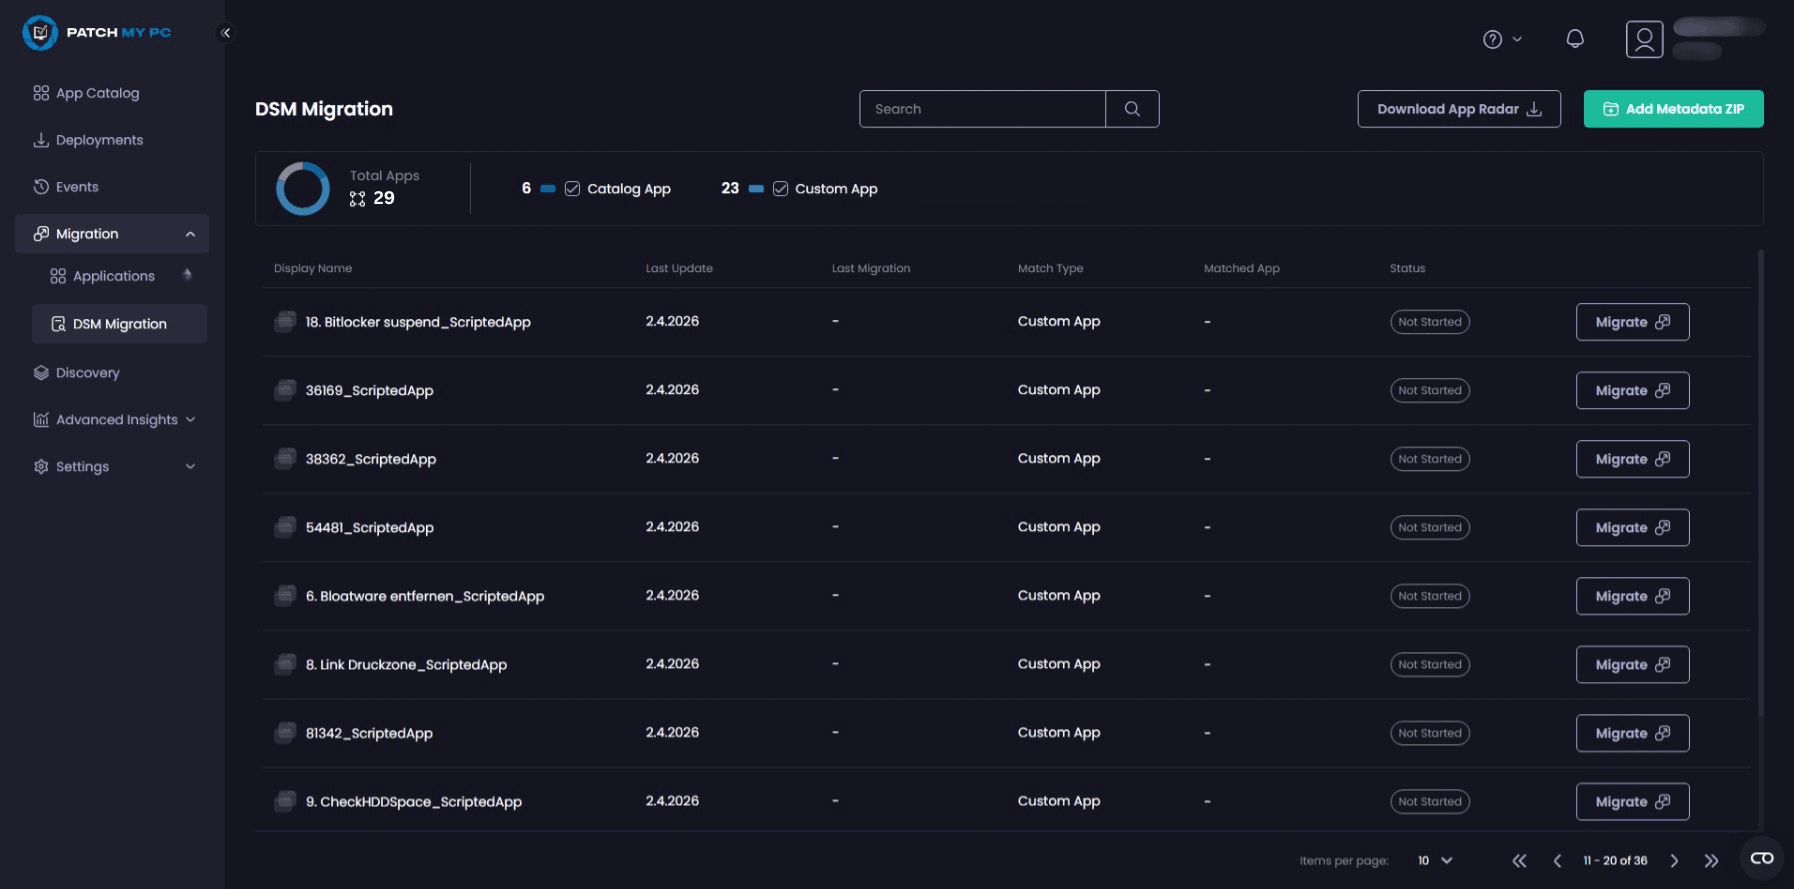Click the Patch My PC logo
The image size is (1794, 889).
click(x=97, y=32)
